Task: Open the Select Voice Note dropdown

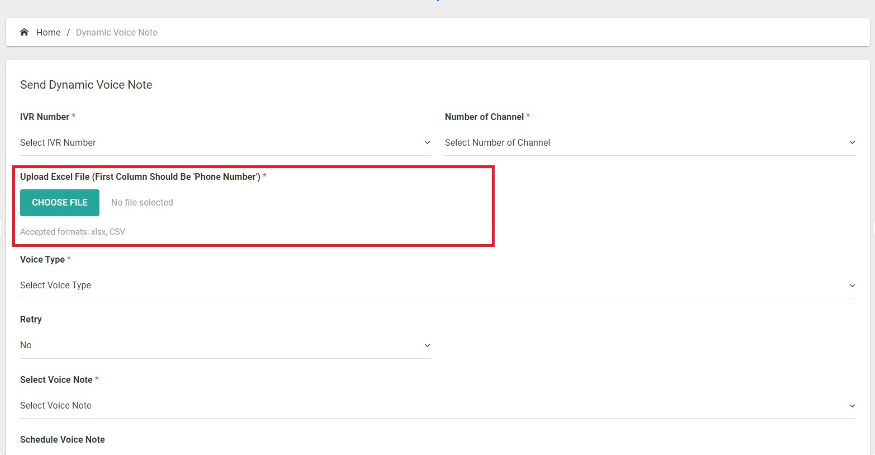Action: (438, 406)
